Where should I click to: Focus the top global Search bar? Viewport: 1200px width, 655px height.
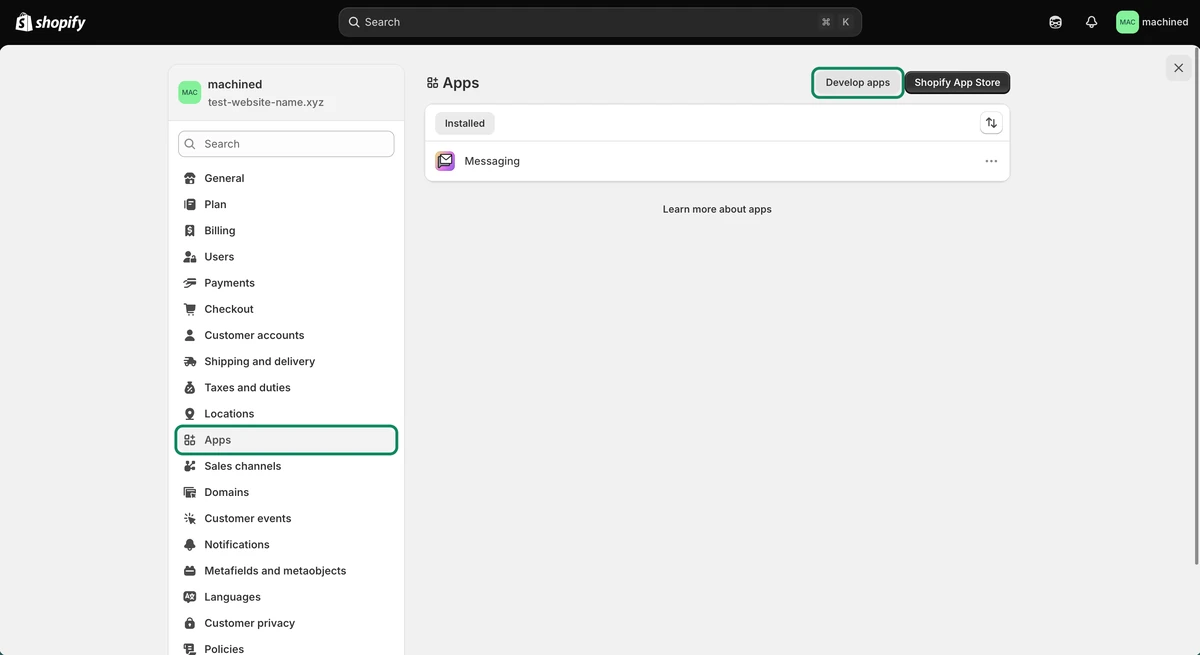600,22
